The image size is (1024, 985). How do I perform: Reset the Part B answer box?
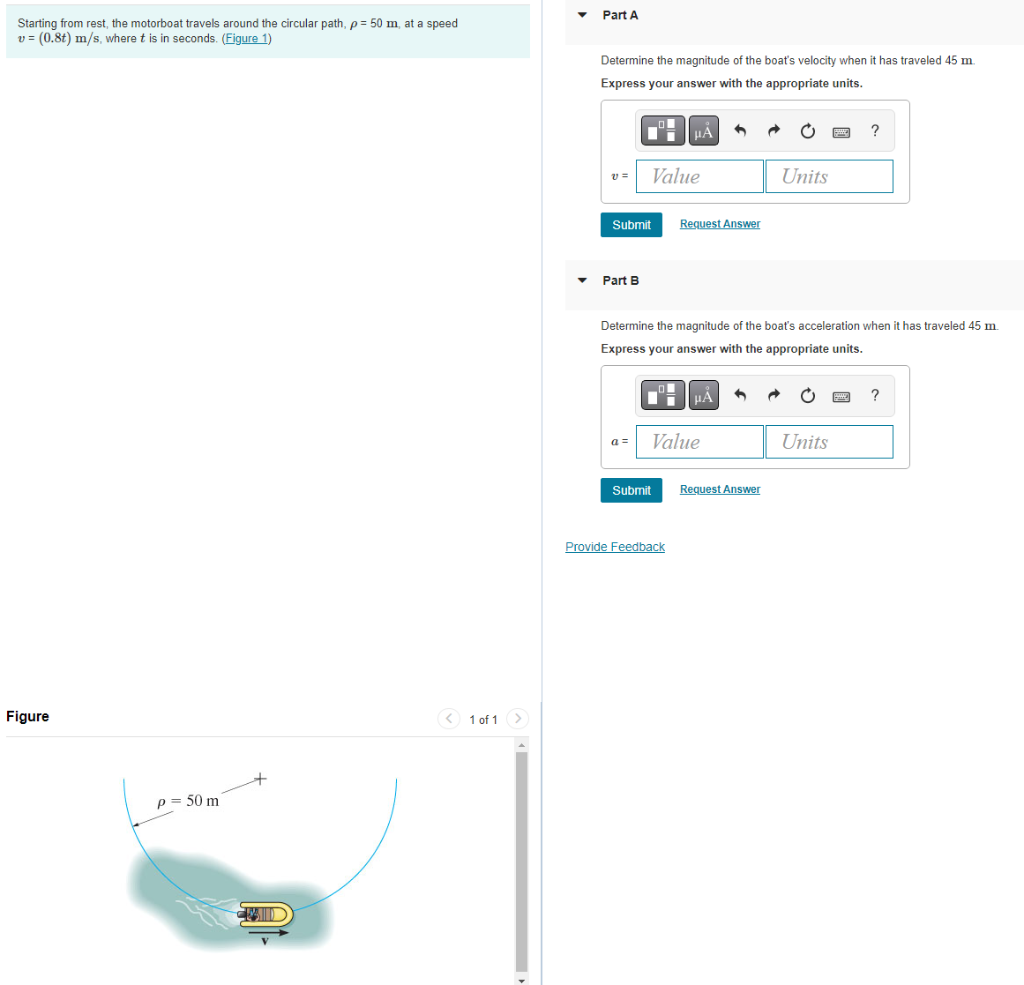807,395
